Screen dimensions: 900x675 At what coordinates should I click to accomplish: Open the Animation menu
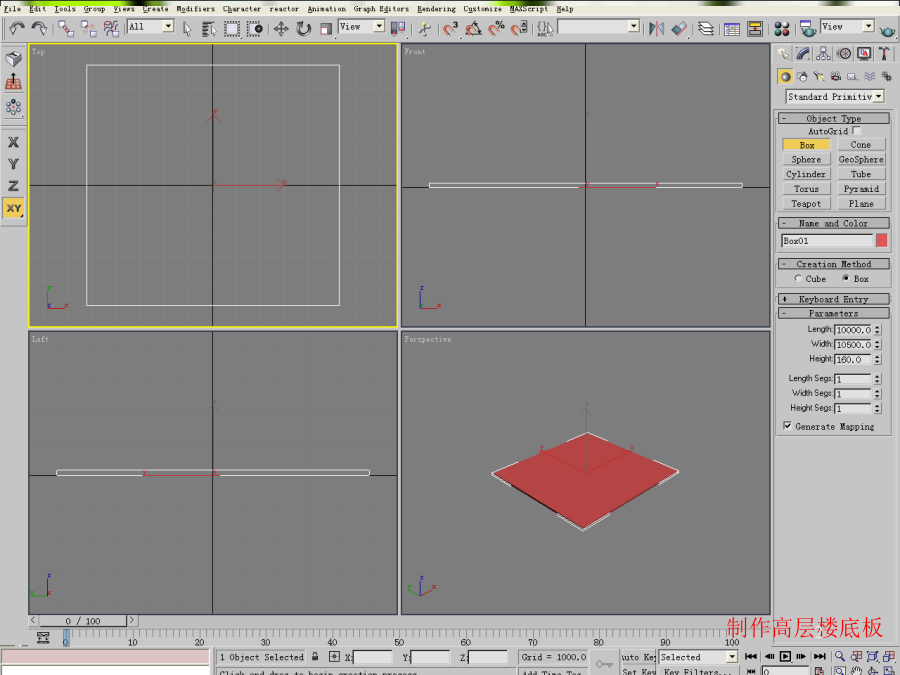(327, 9)
